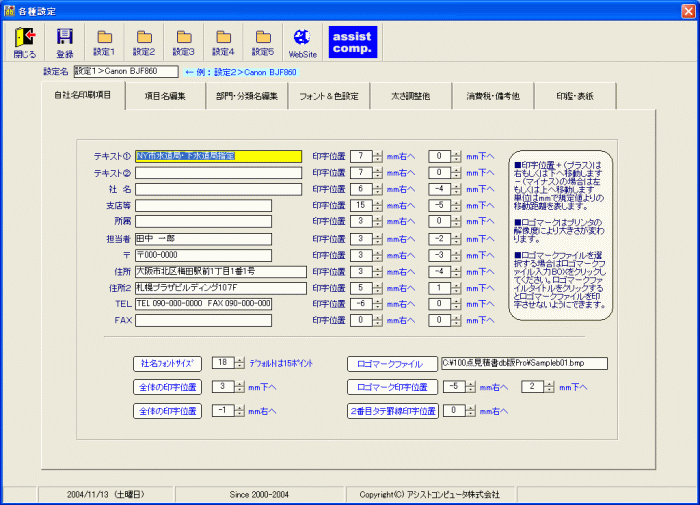Adjust テキスト① mm右へ spinner
This screenshot has width=700, height=505.
point(378,156)
